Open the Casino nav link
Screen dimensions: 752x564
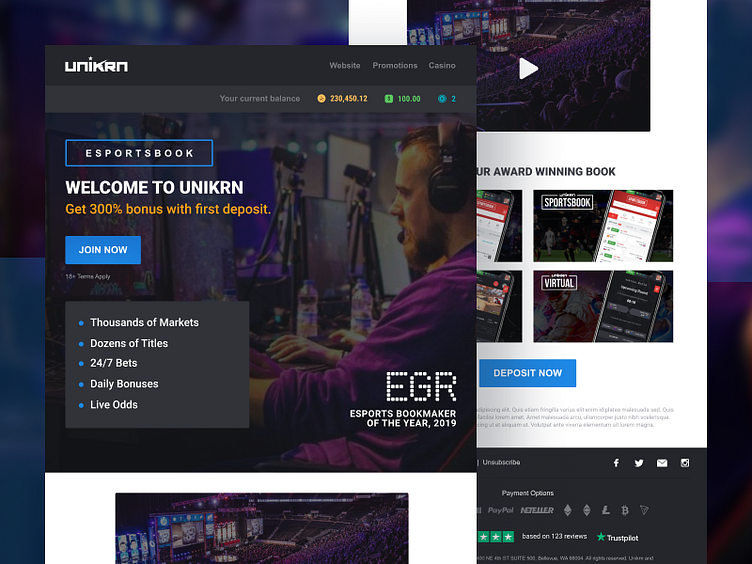point(442,65)
